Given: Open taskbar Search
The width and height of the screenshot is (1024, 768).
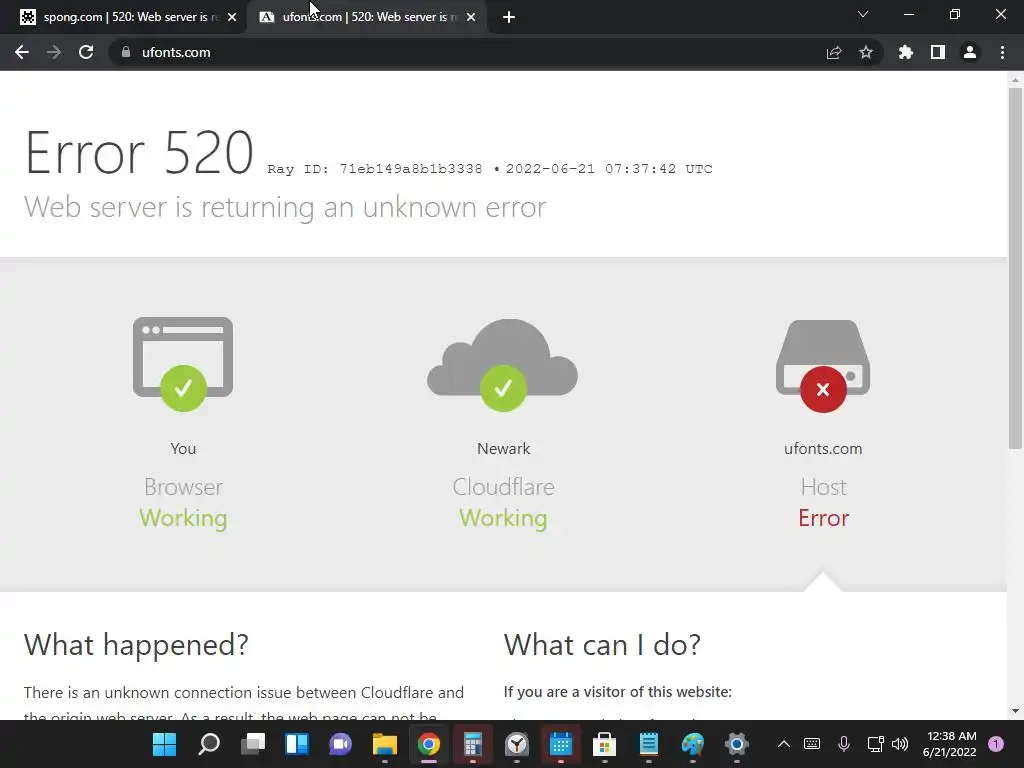Looking at the screenshot, I should [208, 744].
